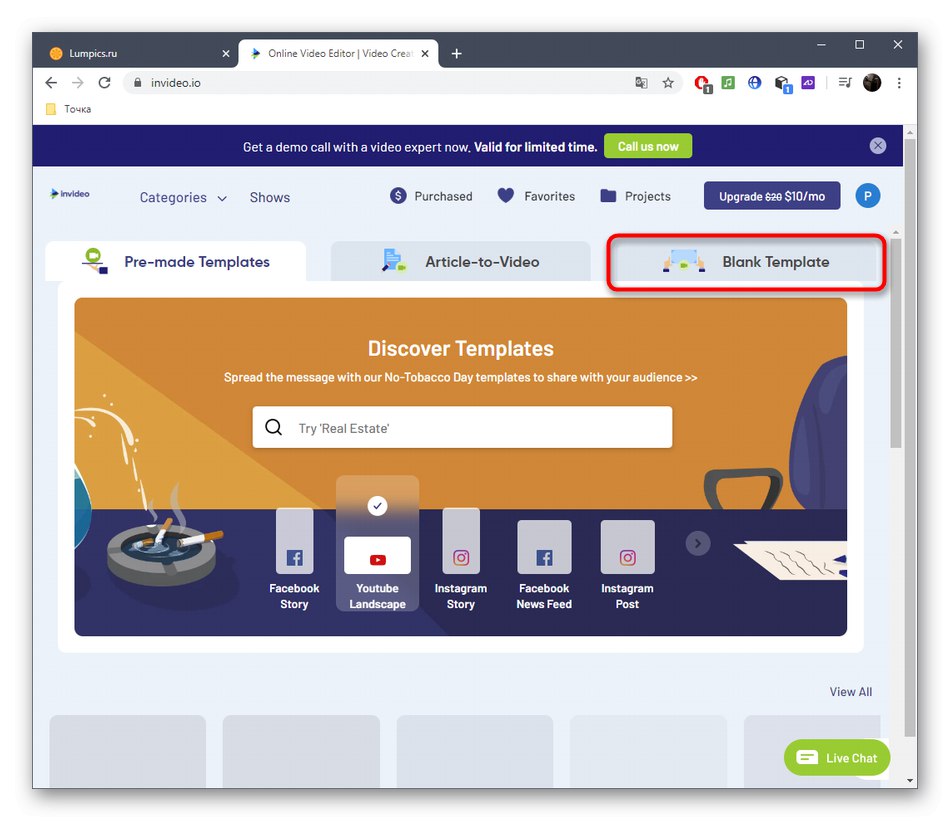This screenshot has width=950, height=821.
Task: Close the Online Video Editor tab
Action: (425, 53)
